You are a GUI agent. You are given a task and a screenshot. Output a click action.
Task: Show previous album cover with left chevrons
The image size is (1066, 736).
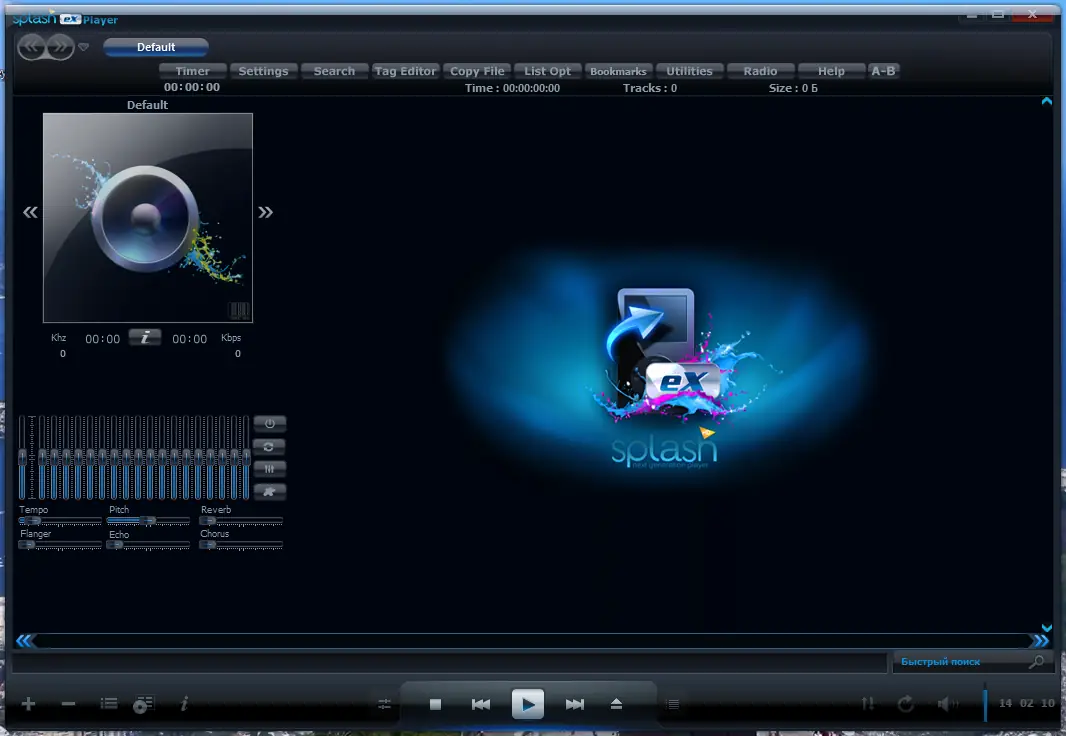click(x=30, y=213)
